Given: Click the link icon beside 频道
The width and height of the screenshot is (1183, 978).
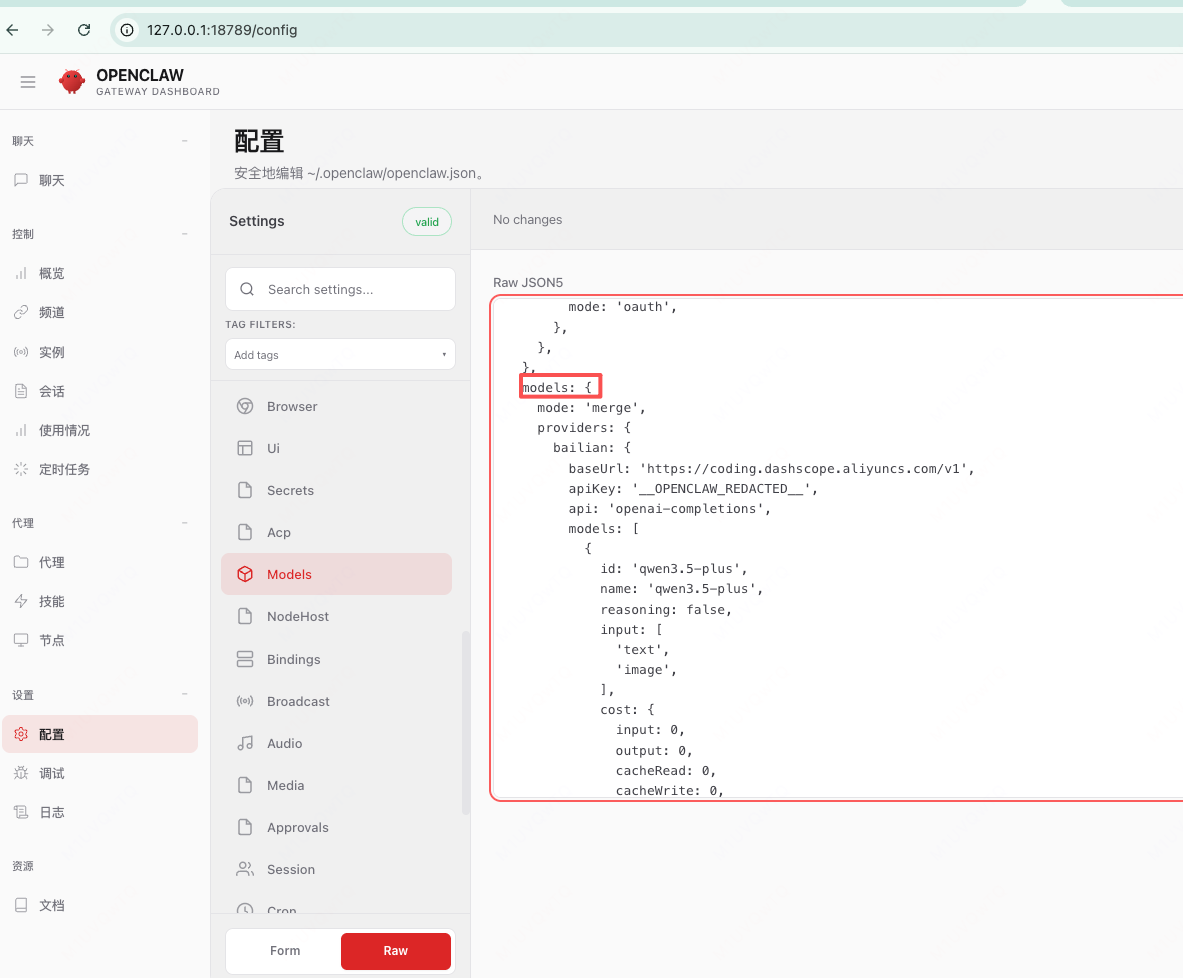Looking at the screenshot, I should pyautogui.click(x=21, y=312).
